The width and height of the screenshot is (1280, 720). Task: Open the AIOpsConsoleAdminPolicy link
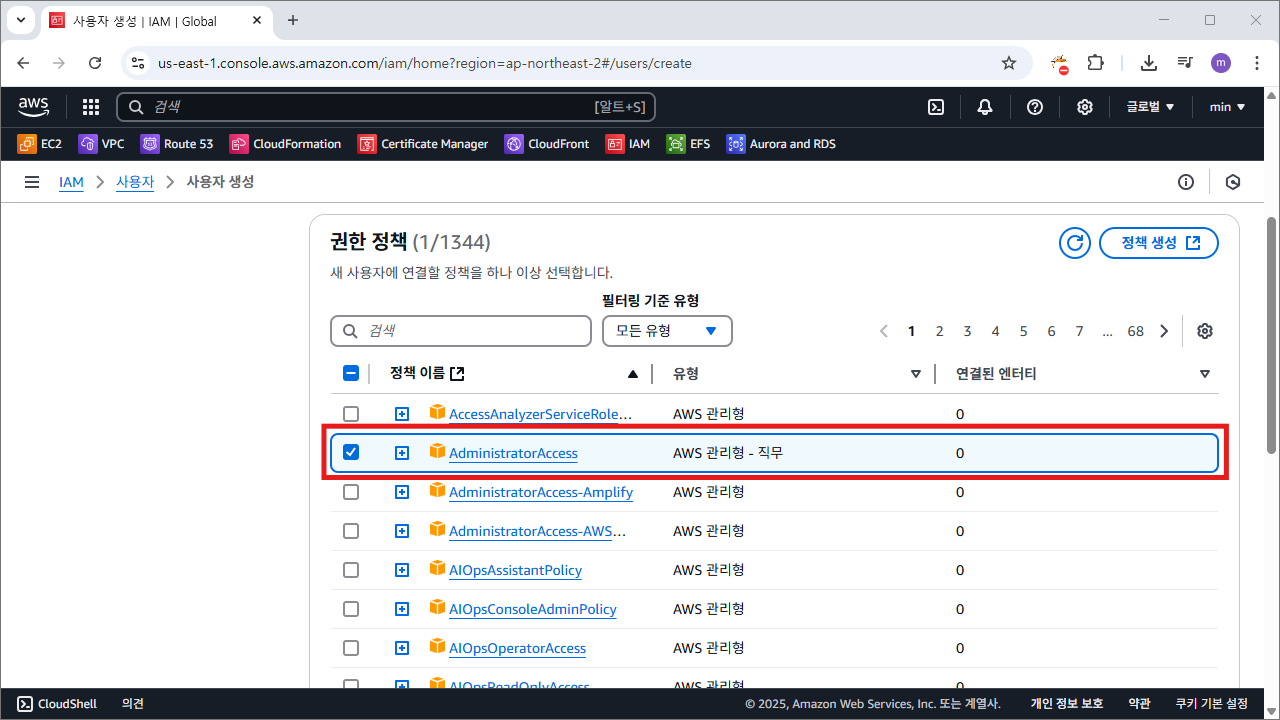pyautogui.click(x=533, y=609)
